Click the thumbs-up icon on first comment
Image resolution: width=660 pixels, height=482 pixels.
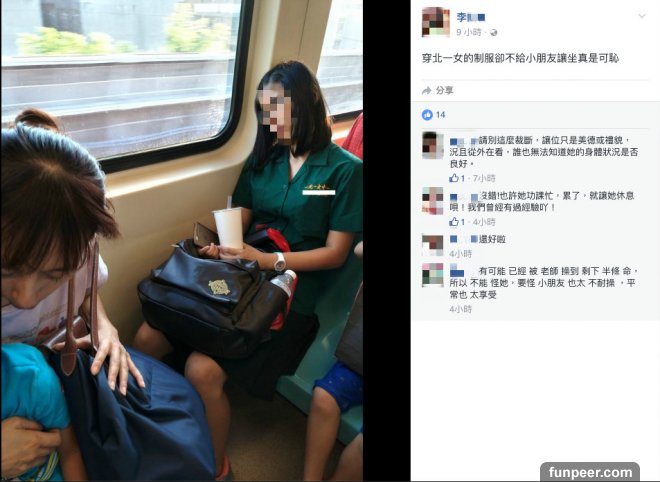coord(453,178)
